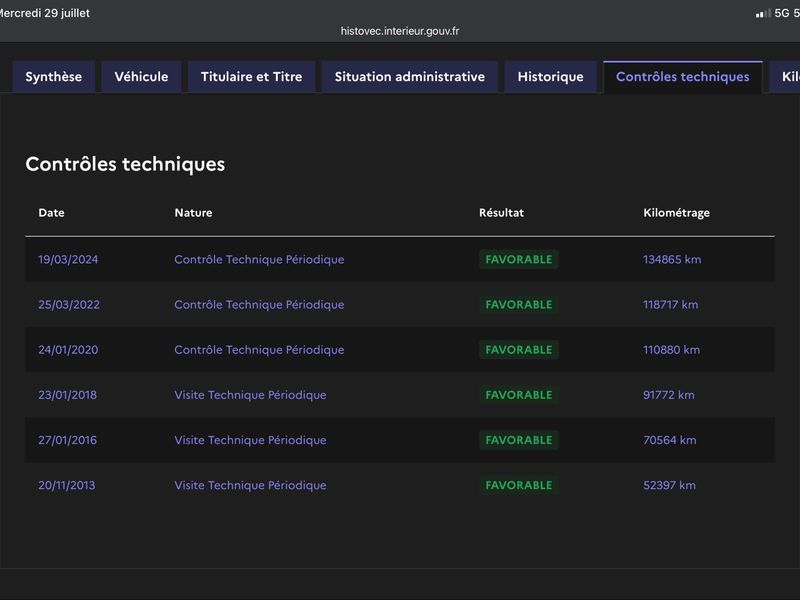Select the Titulaire et Titre tab
This screenshot has height=600, width=800.
252,77
